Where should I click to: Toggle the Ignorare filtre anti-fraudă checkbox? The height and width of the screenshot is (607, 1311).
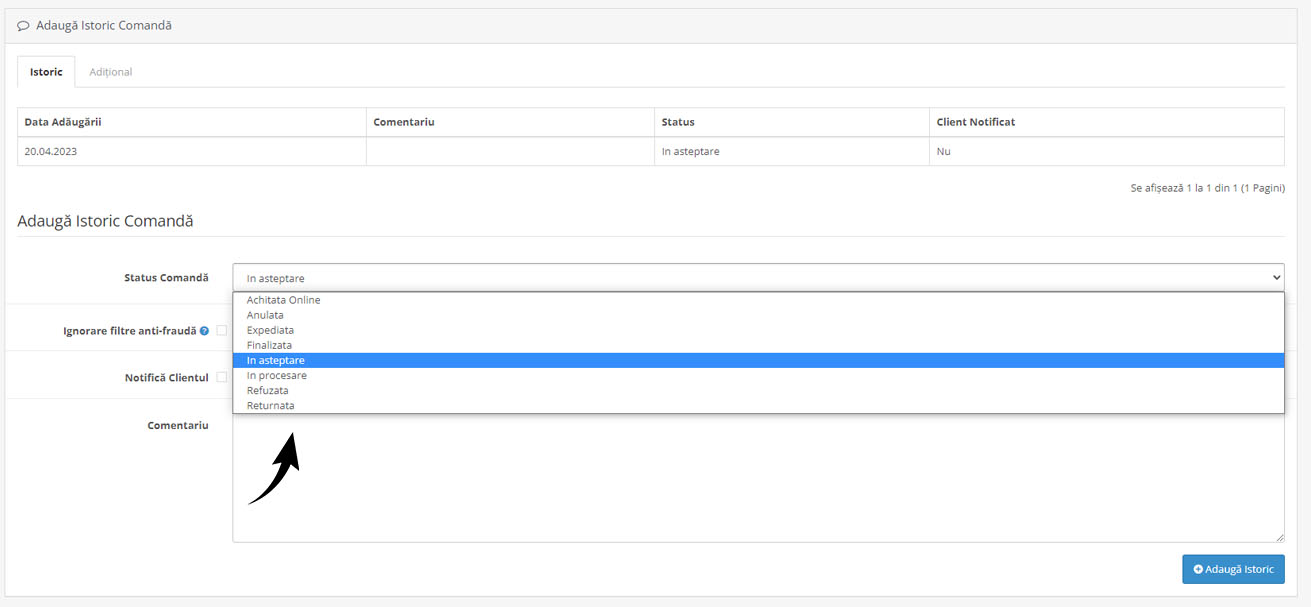click(x=222, y=330)
